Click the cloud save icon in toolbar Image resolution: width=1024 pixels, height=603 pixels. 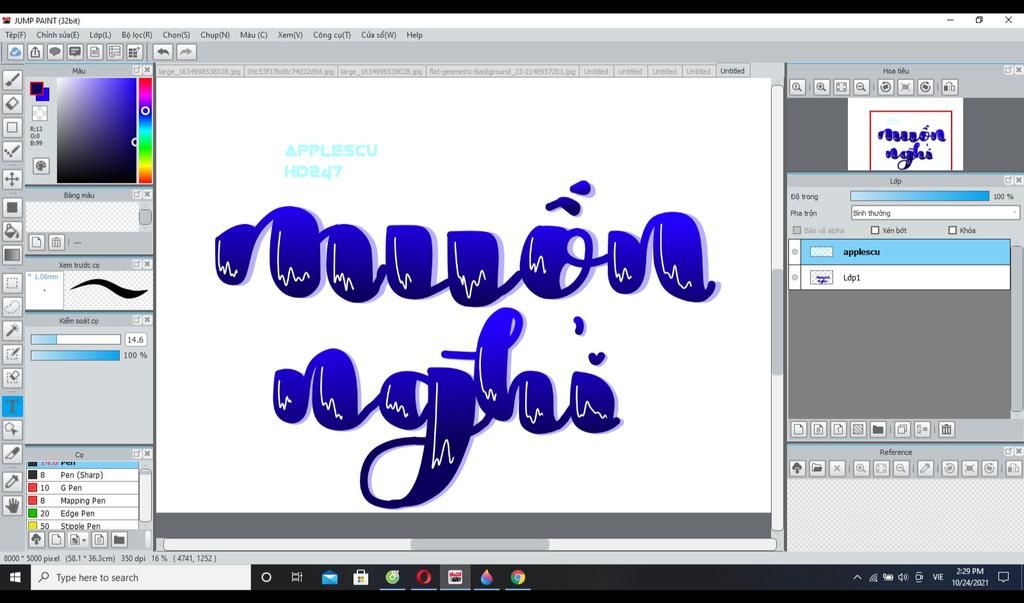pos(15,52)
